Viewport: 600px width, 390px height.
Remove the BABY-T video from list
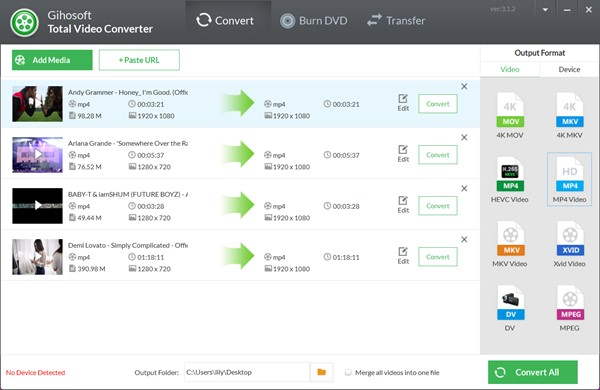click(464, 188)
